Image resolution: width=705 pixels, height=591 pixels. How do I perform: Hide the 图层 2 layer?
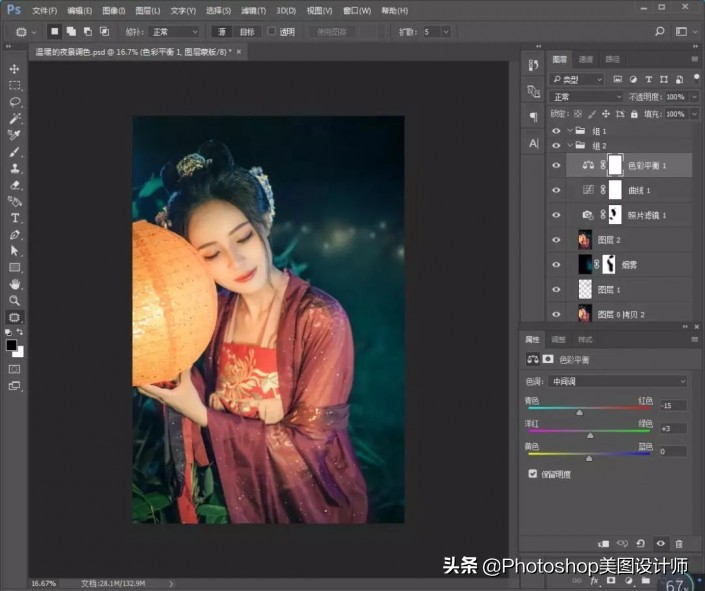(x=556, y=240)
